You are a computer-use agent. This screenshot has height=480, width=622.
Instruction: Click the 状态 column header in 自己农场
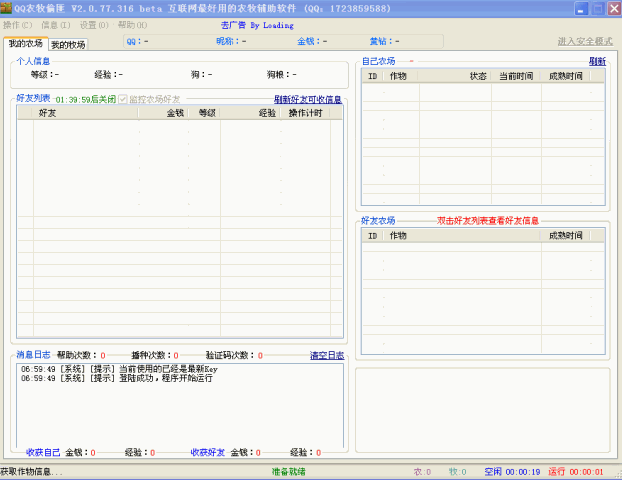click(x=455, y=76)
